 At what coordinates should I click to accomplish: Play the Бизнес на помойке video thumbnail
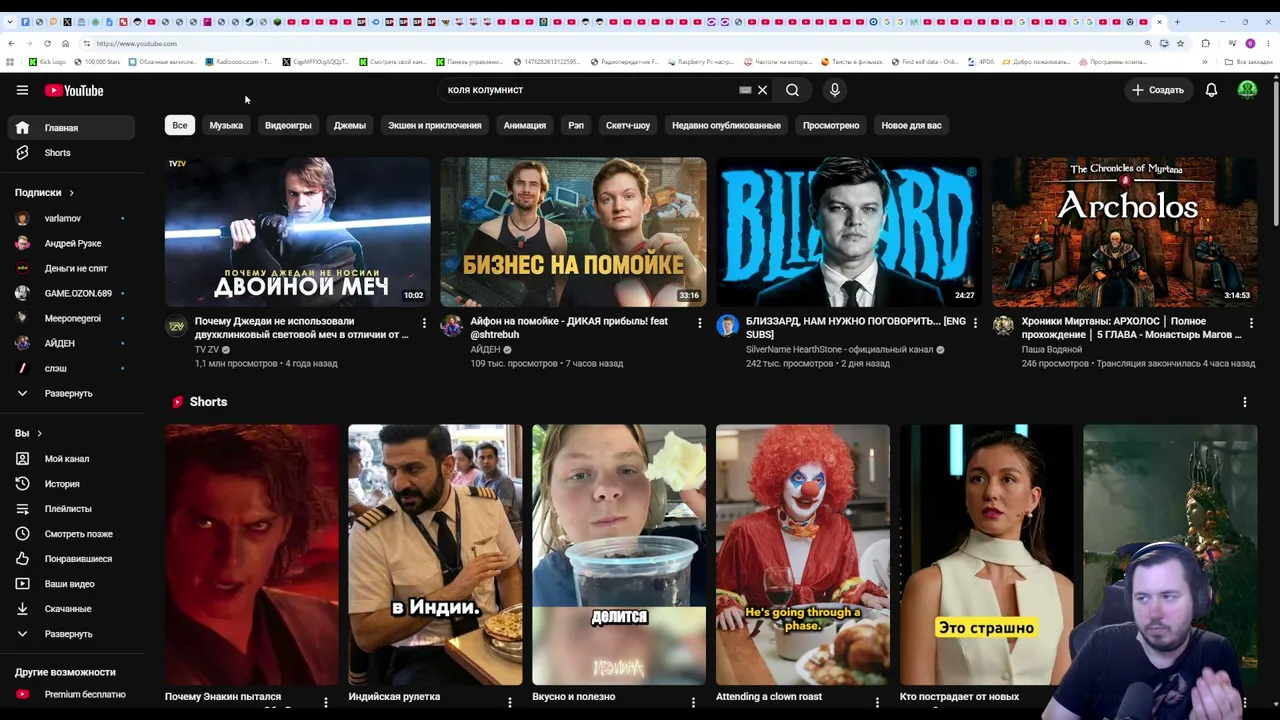pyautogui.click(x=573, y=231)
